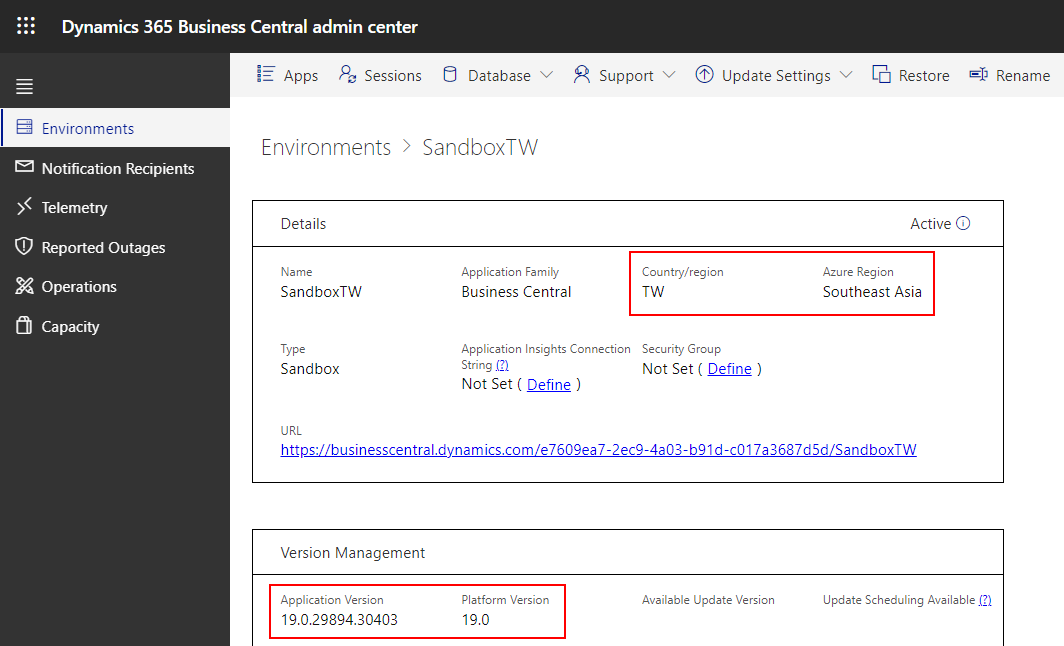Image resolution: width=1064 pixels, height=646 pixels.
Task: Open Update Scheduling Available help link
Action: [985, 599]
